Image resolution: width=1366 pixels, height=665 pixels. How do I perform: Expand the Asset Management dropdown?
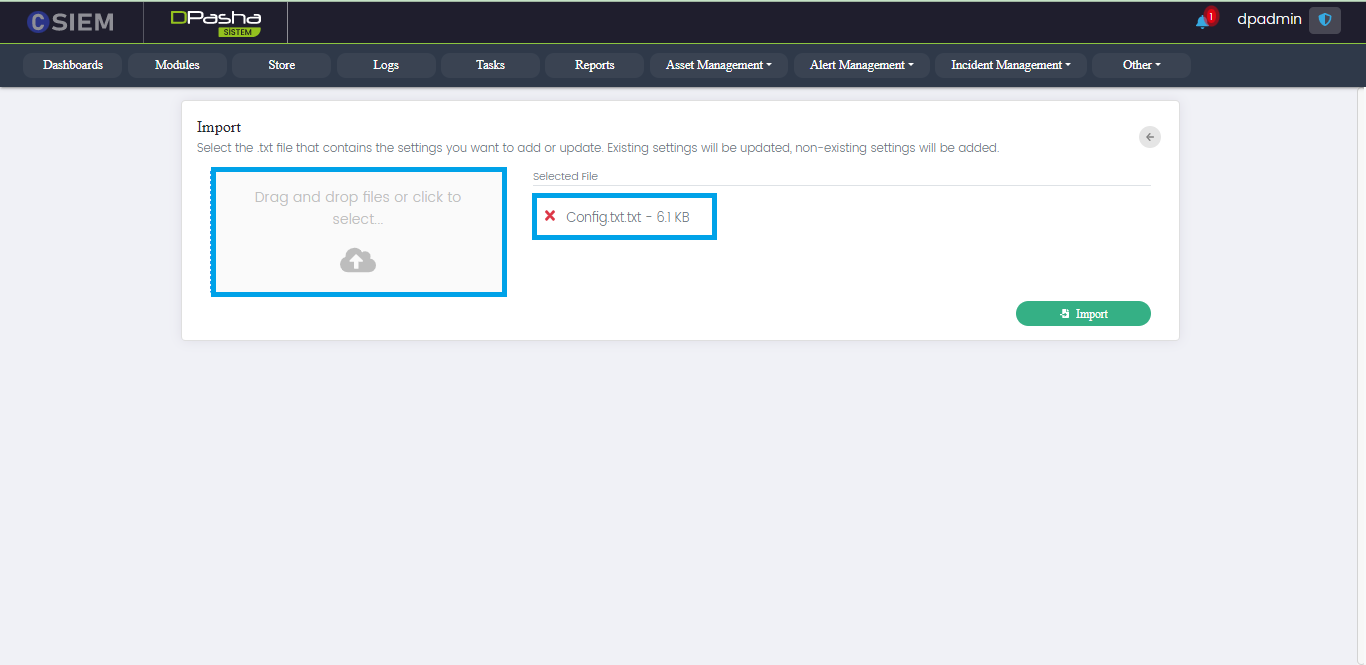tap(718, 65)
